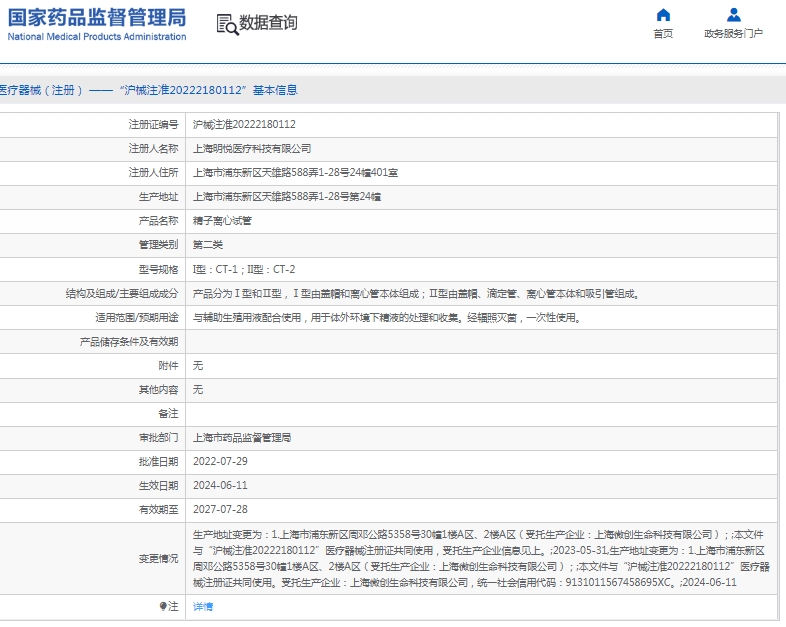Click the model spec Ⅰ型：CT-1；Ⅱ型：CT-2
This screenshot has height=627, width=786.
pos(244,269)
